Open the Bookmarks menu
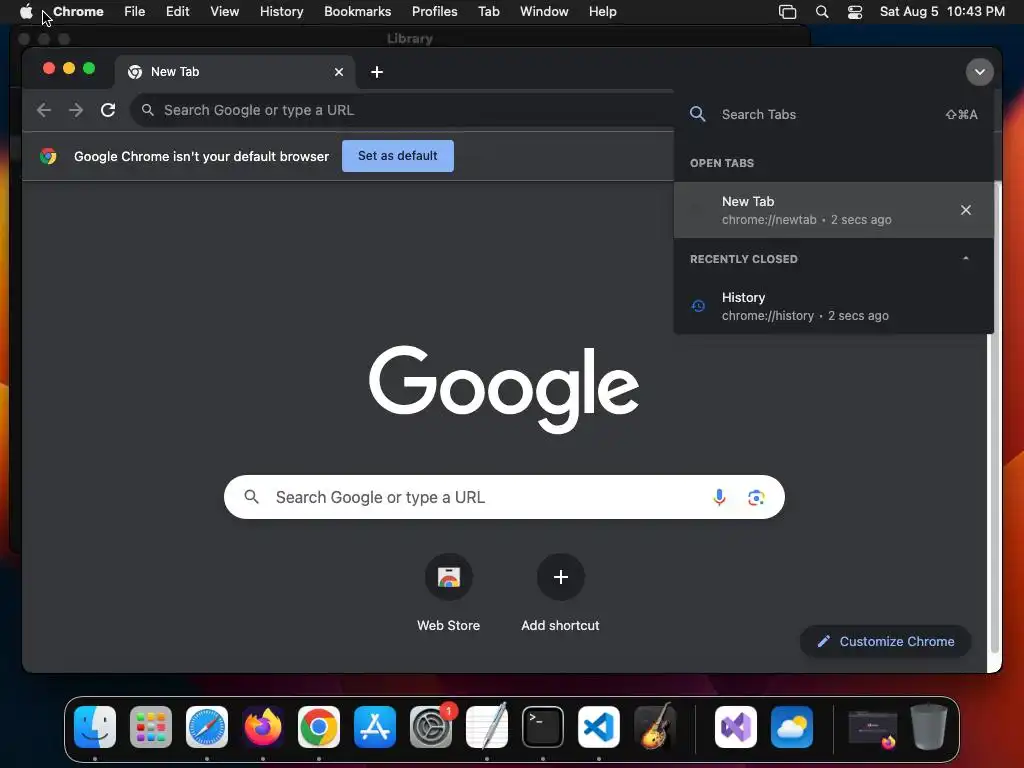Image resolution: width=1024 pixels, height=768 pixels. tap(357, 12)
